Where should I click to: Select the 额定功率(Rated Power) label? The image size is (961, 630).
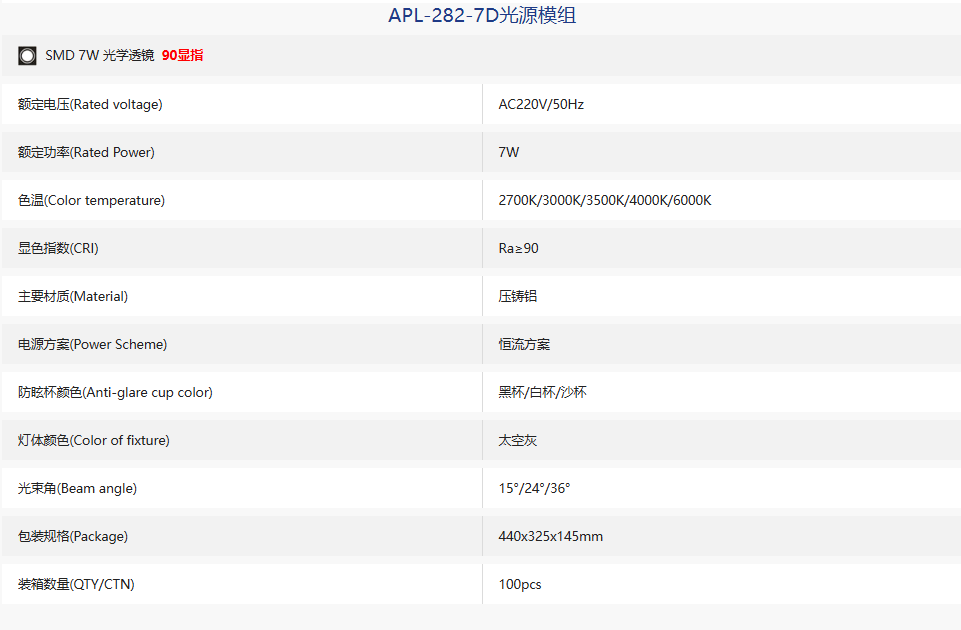coord(86,152)
